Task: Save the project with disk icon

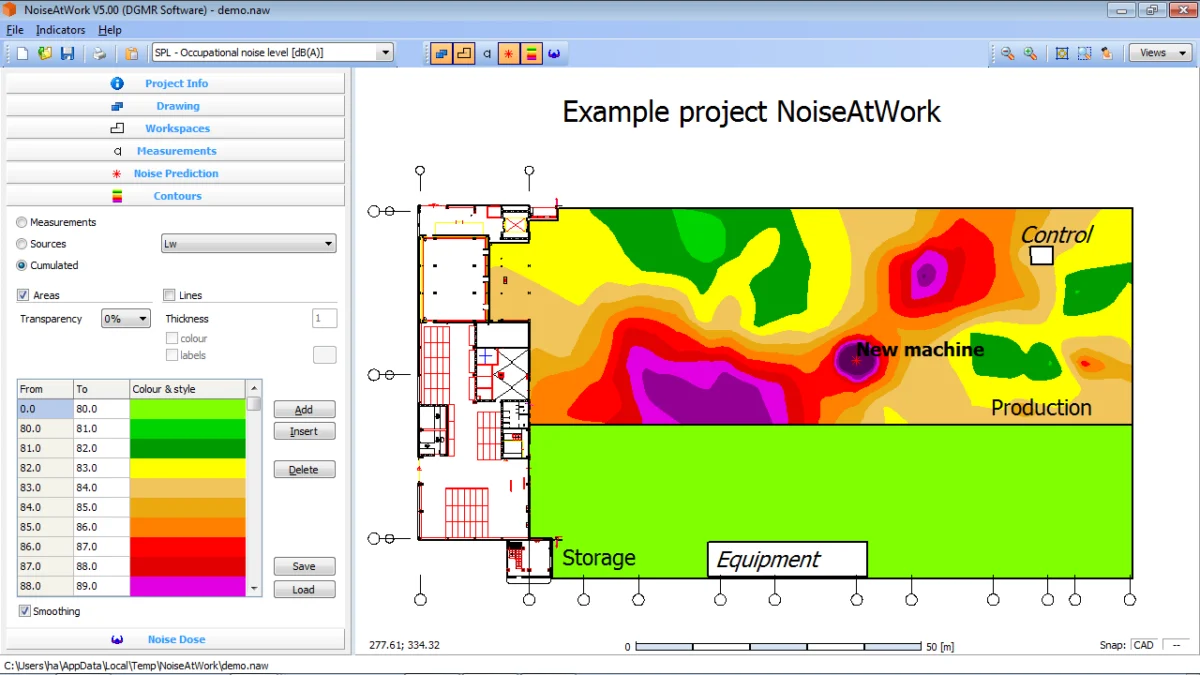Action: pyautogui.click(x=68, y=53)
